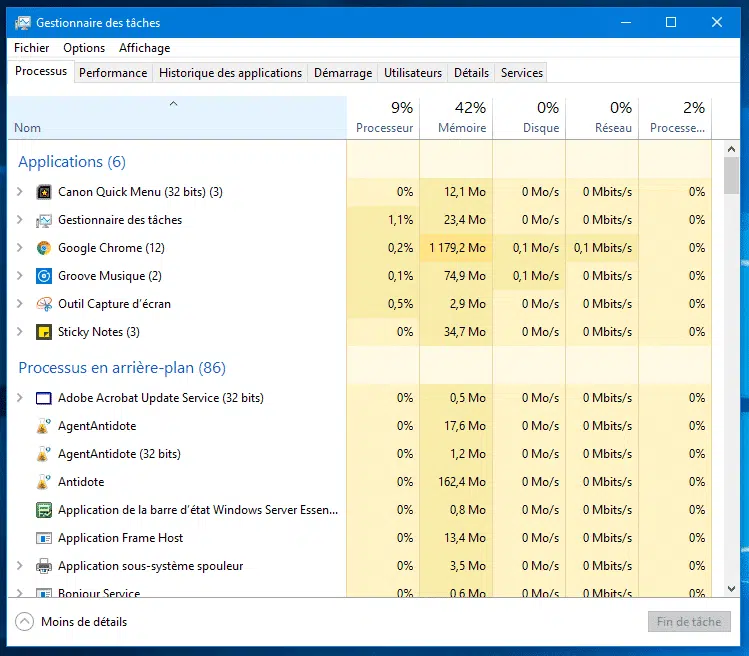Click Antidote memory value 162,4 Mo
This screenshot has height=656, width=749.
tap(462, 482)
